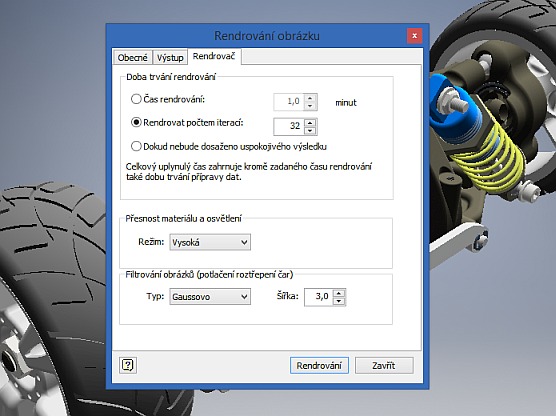Select Čas rendrování radio option
Image resolution: width=556 pixels, height=416 pixels.
coord(136,99)
